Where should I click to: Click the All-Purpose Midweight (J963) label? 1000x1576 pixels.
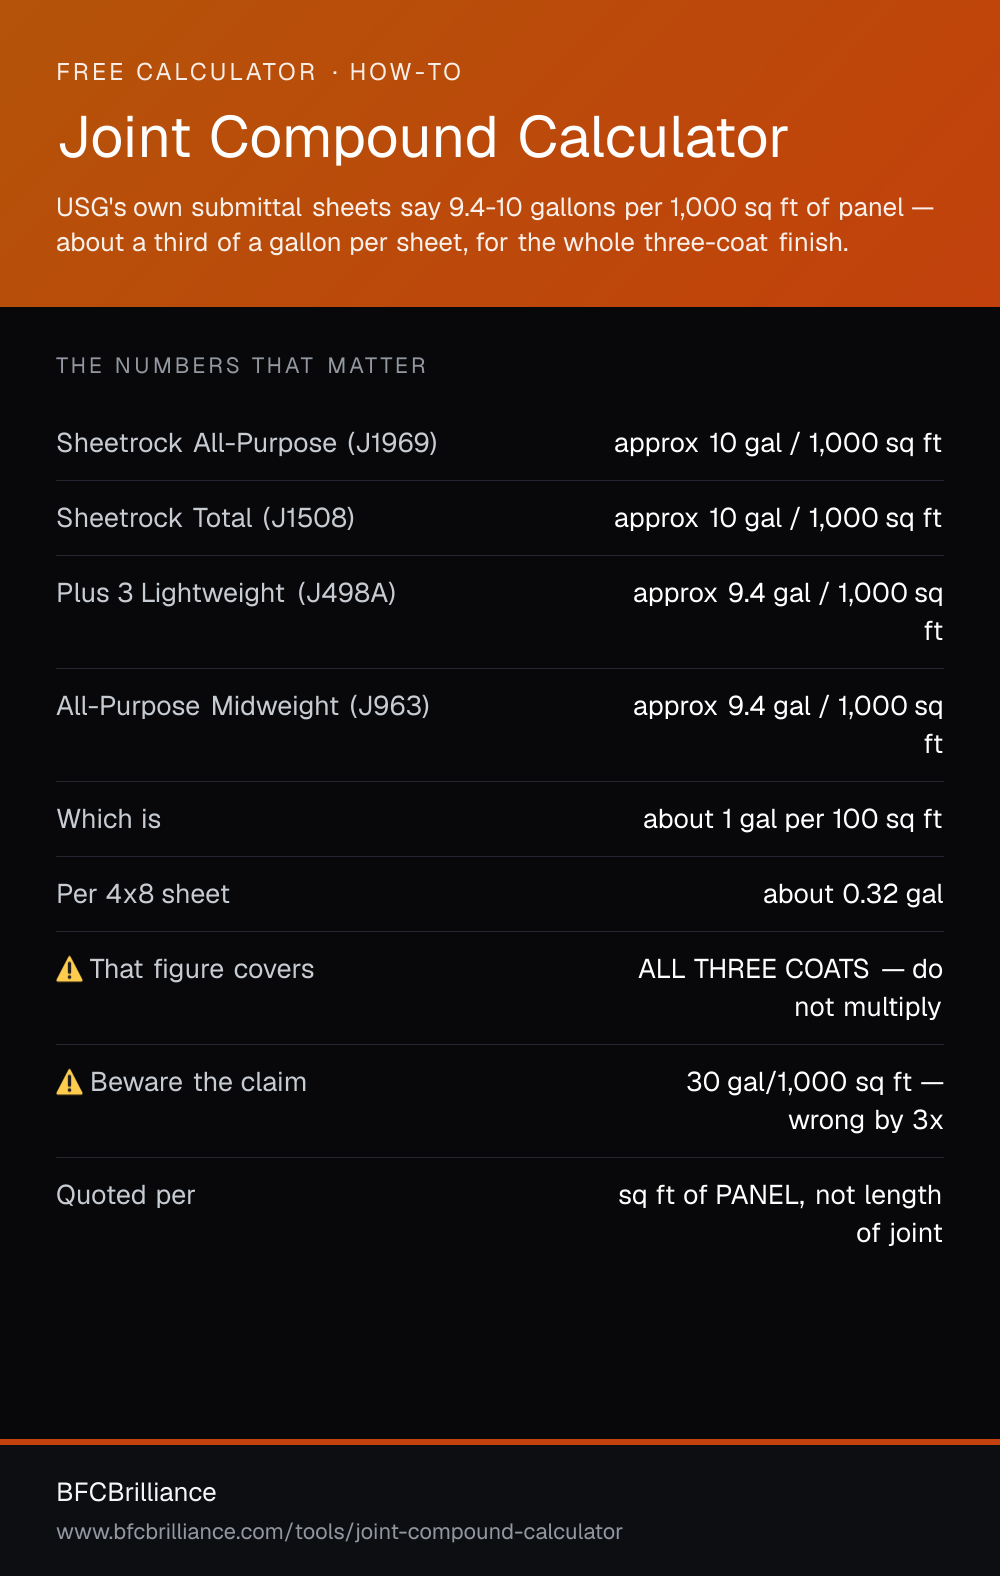243,706
